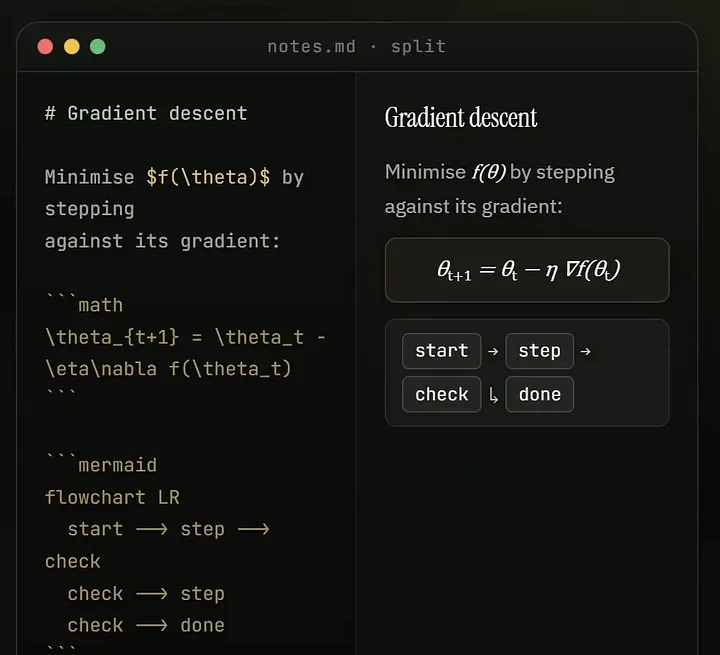Click the '# Gradient descent' source line
The width and height of the screenshot is (720, 655).
tap(146, 113)
